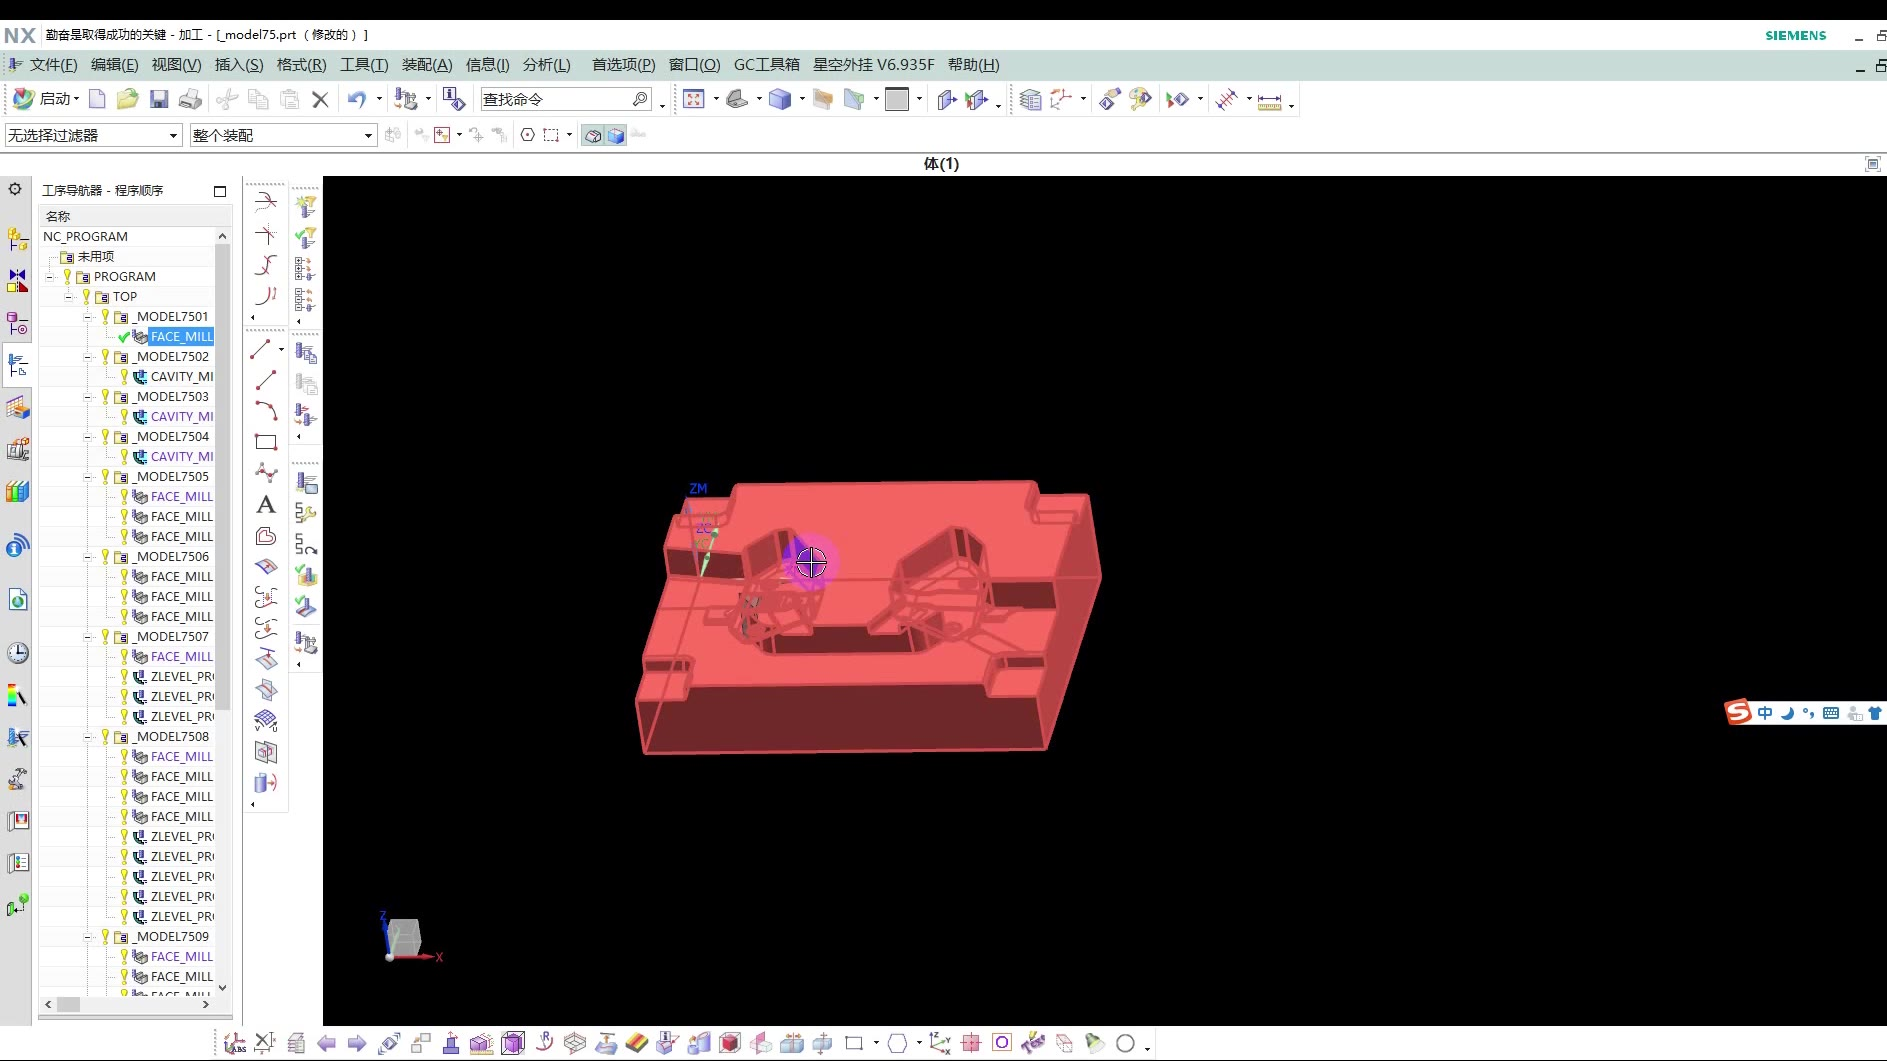Click the hexagon polygon icon in bottom toolbar
Viewport: 1887px width, 1061px height.
897,1043
